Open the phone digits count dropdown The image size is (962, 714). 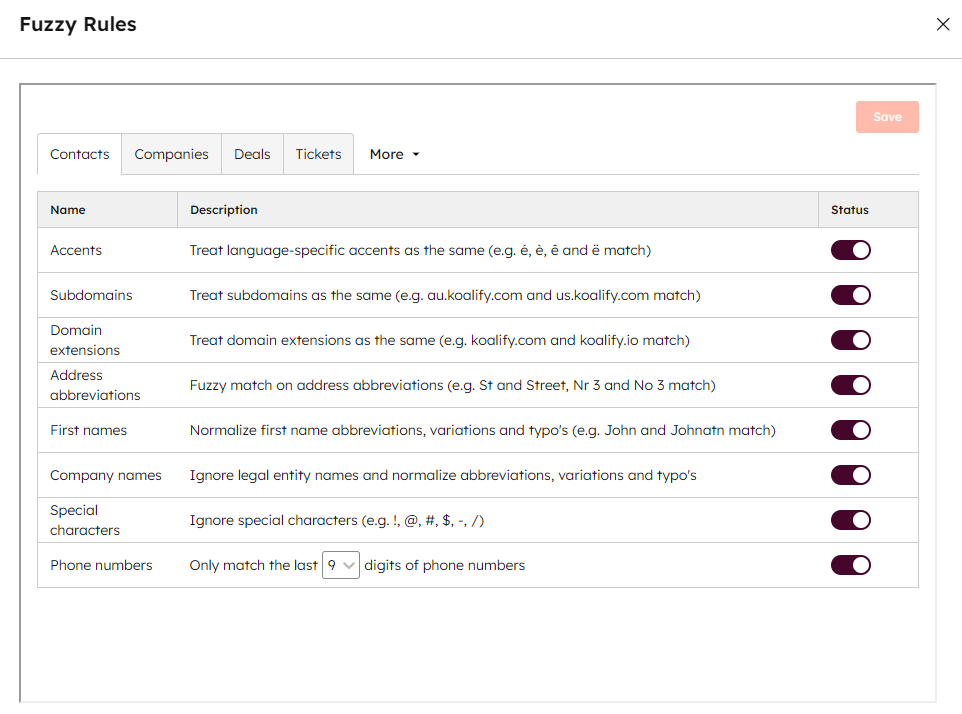click(340, 565)
